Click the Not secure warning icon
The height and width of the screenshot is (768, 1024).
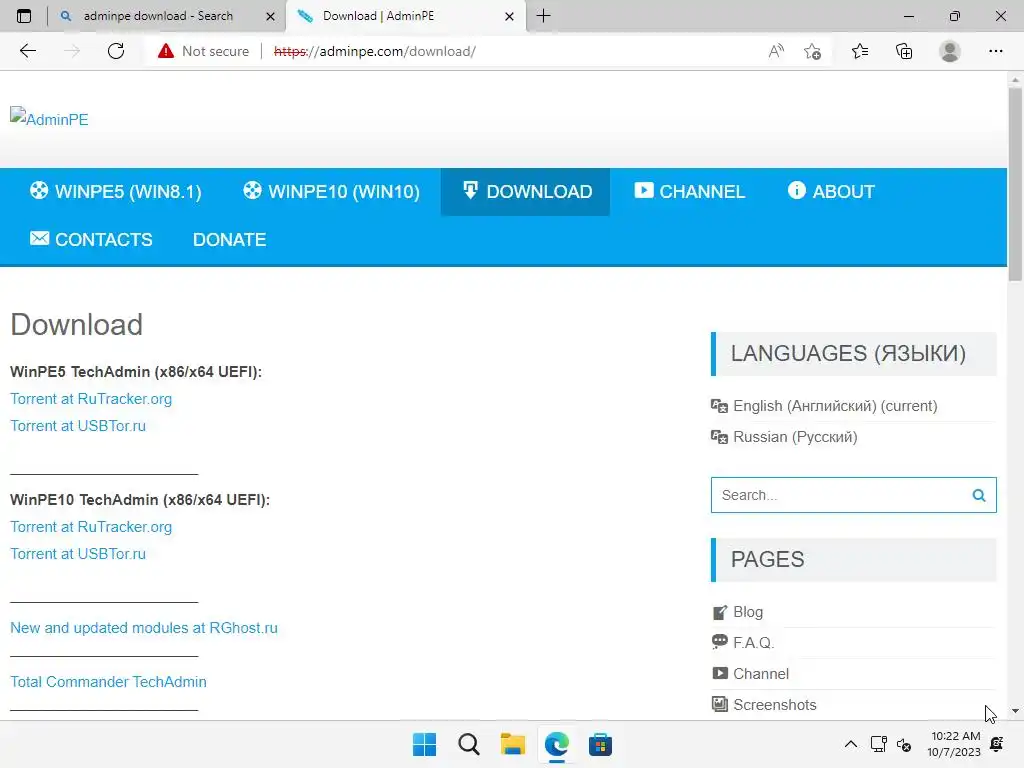click(166, 51)
